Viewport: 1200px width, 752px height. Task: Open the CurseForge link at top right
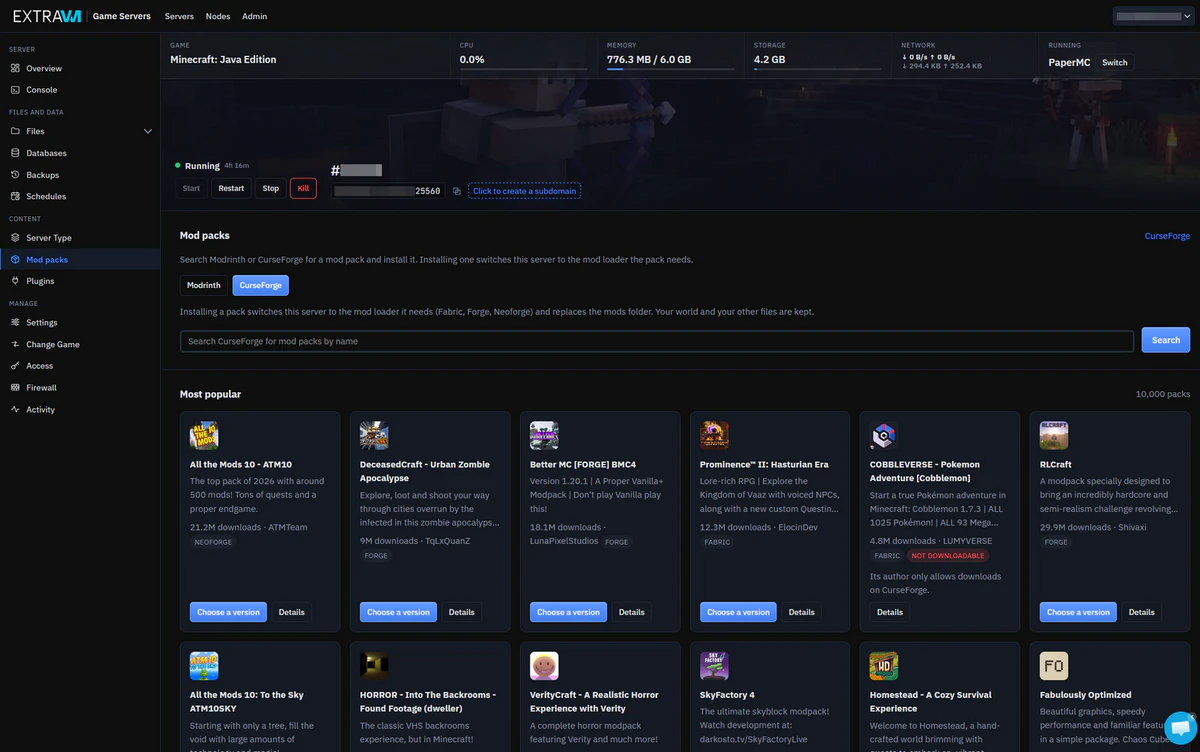tap(1167, 236)
